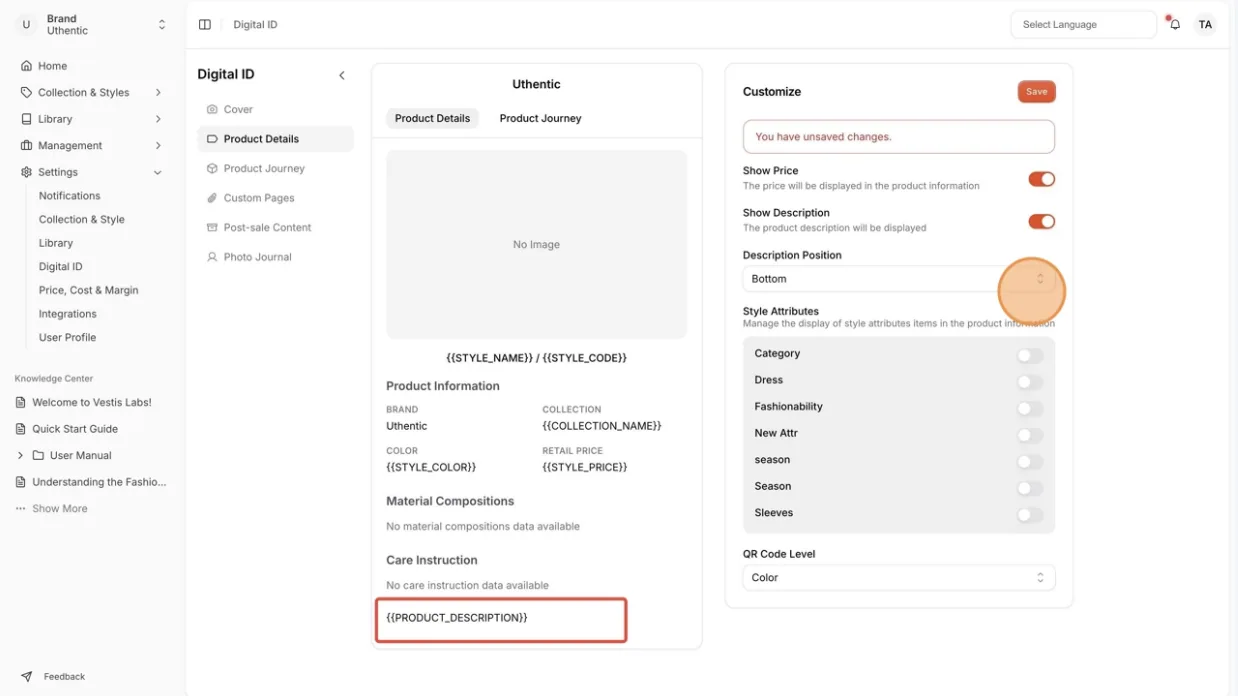
Task: Expand the Management submenu chevron
Action: click(x=158, y=145)
